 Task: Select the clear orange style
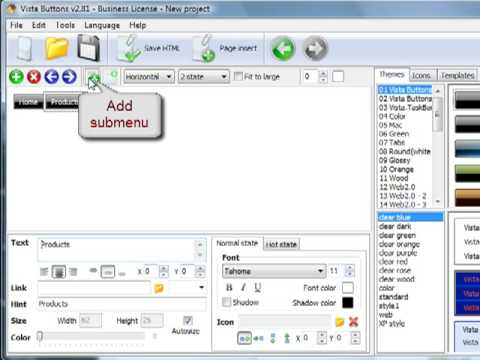tap(399, 244)
